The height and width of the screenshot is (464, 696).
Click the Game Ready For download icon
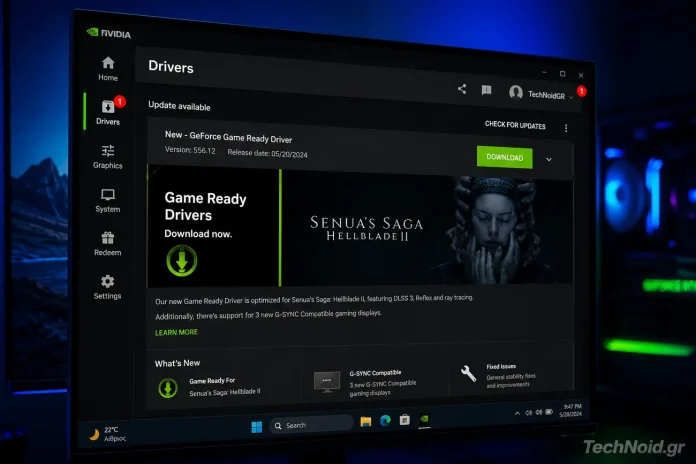168,388
